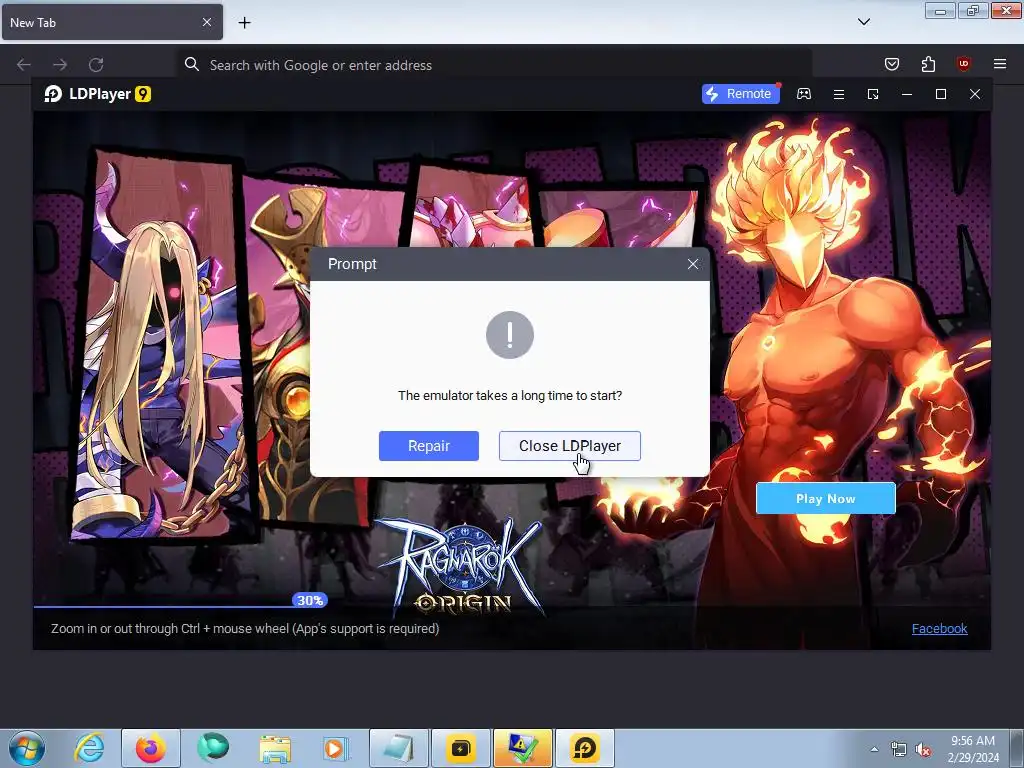
Task: Open the media player taskbar icon
Action: point(336,748)
